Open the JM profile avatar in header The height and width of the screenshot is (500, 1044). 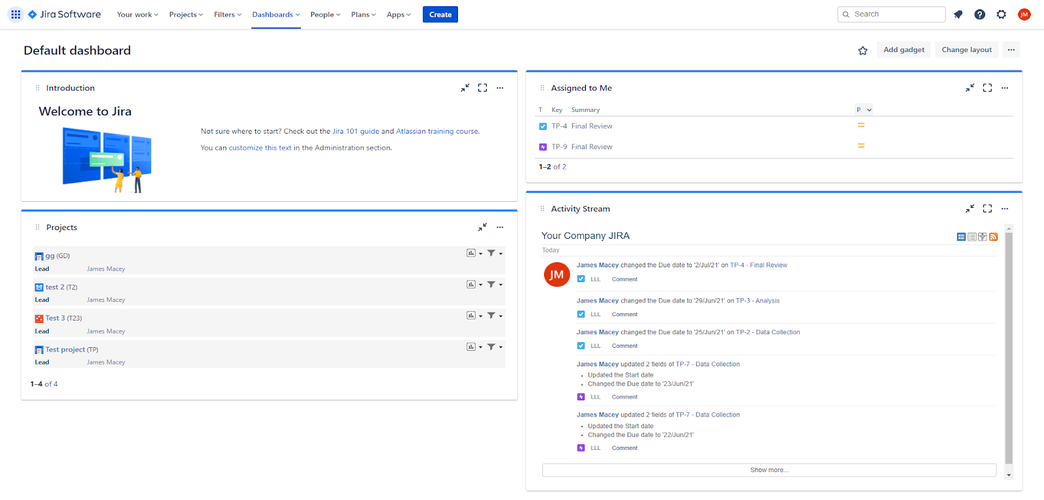coord(1024,14)
